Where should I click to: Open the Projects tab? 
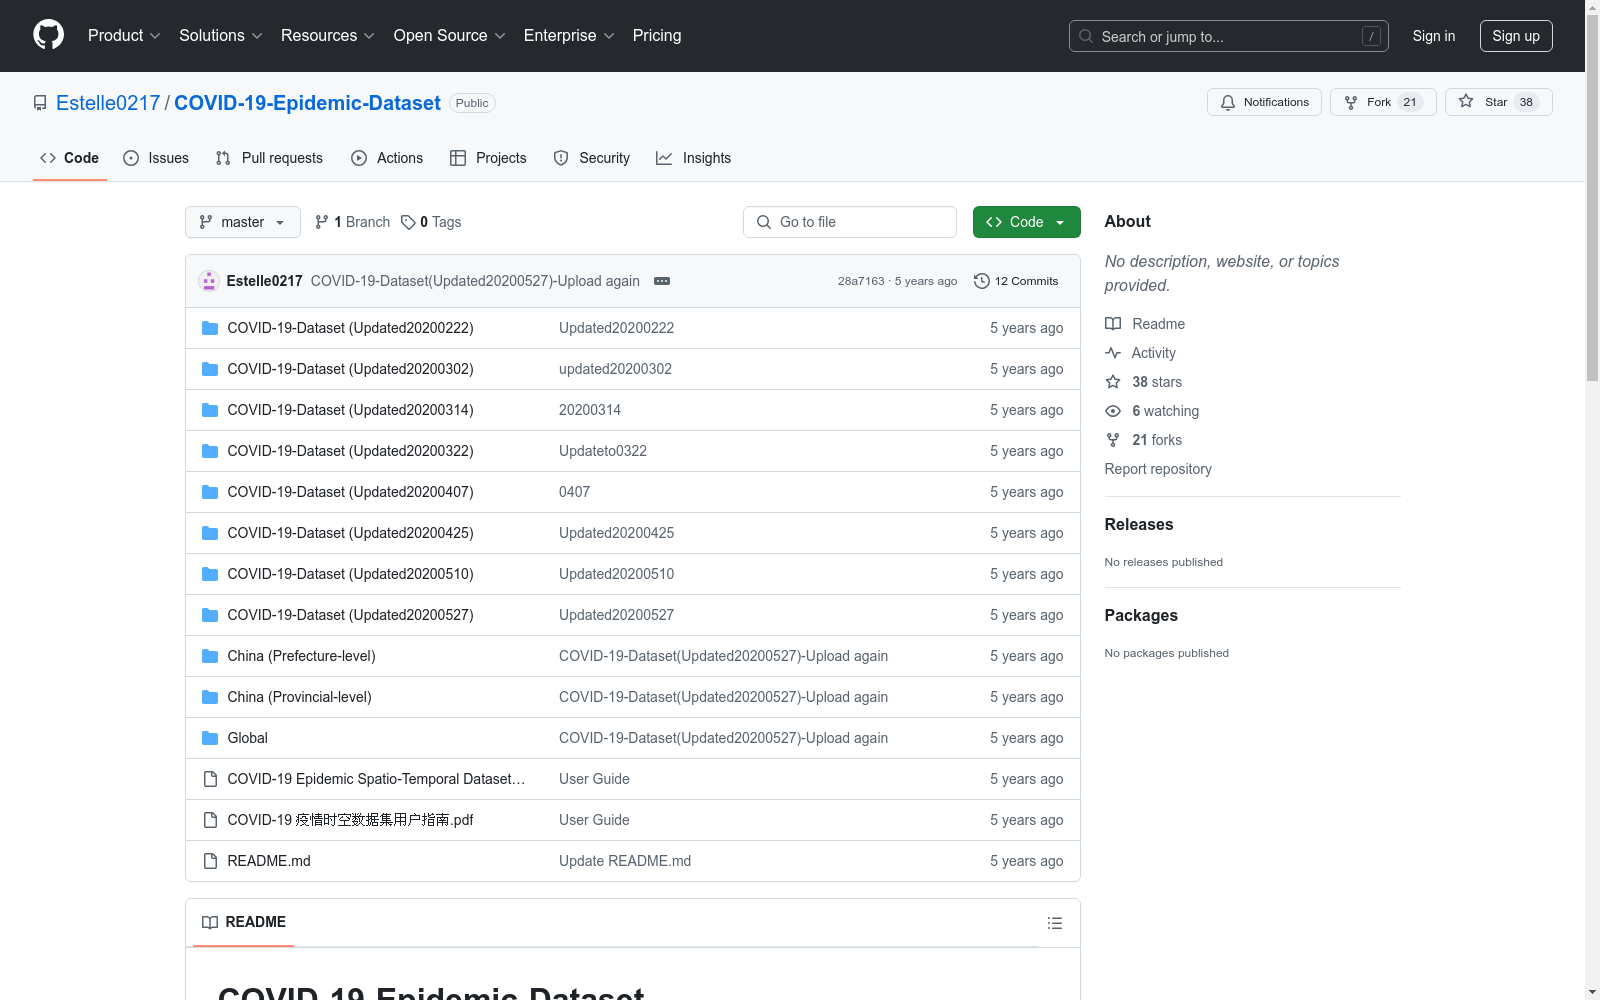[x=488, y=158]
